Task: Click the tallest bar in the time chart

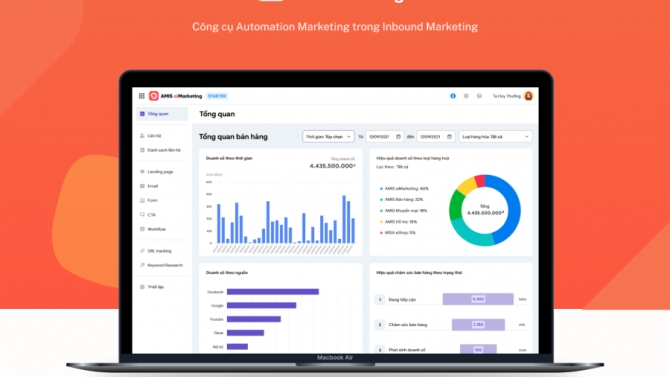Action: pyautogui.click(x=344, y=219)
